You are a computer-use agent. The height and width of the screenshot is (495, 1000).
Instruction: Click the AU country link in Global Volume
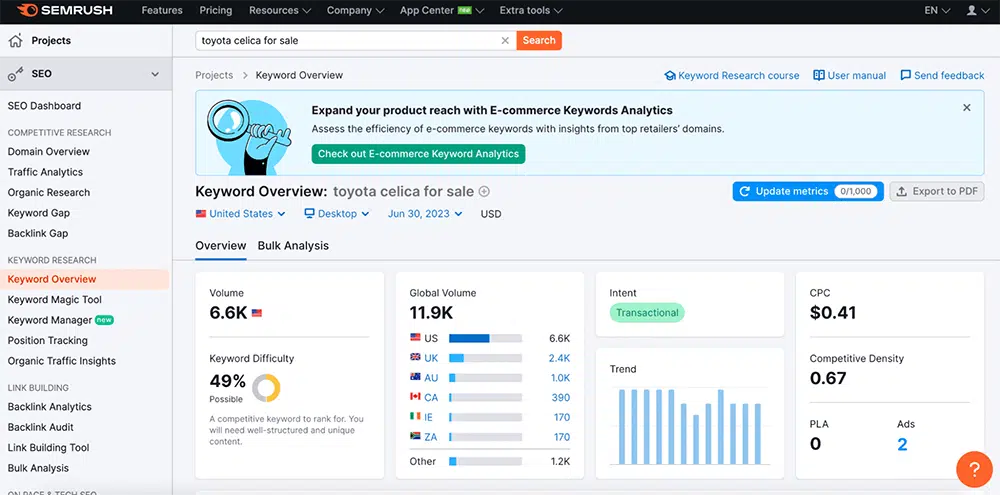click(431, 378)
